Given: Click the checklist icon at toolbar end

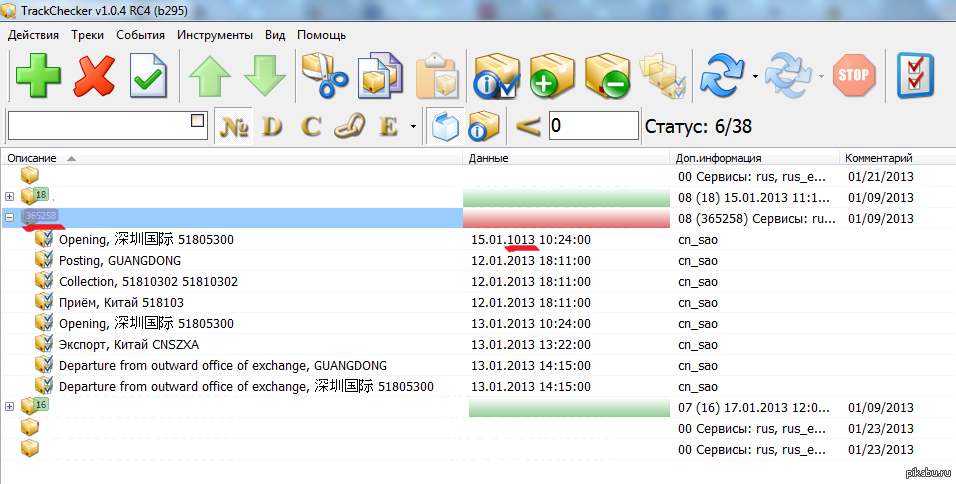Looking at the screenshot, I should point(915,76).
